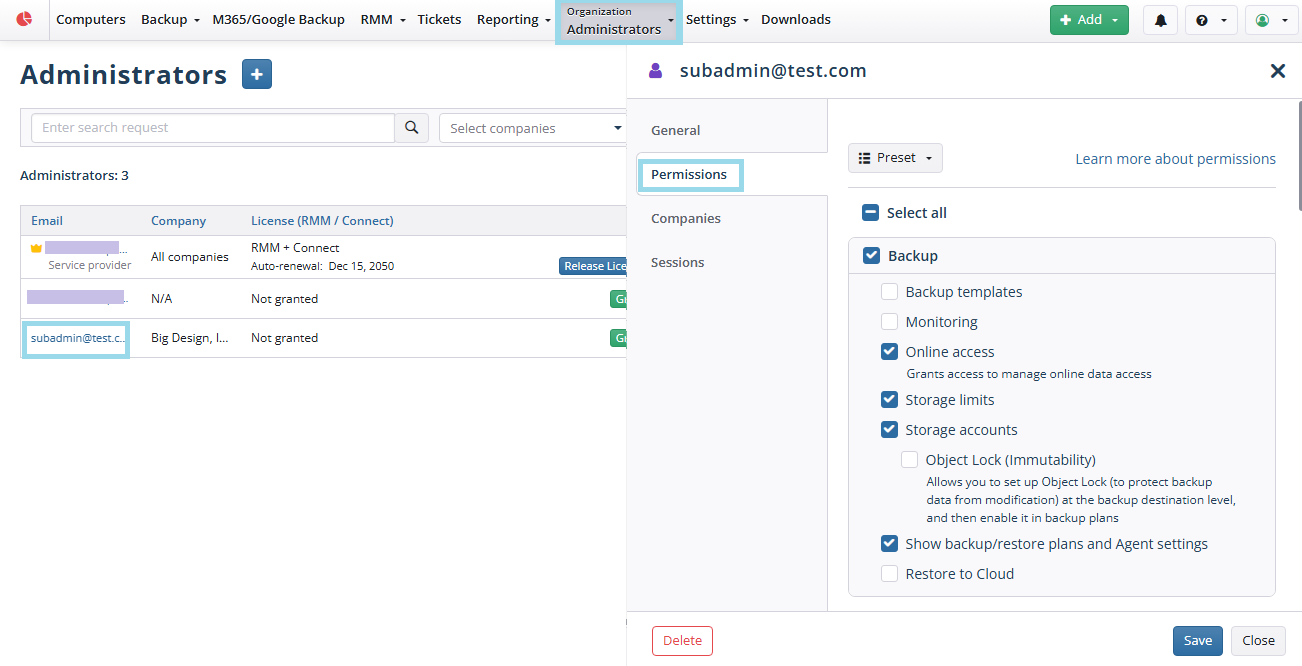Screen dimensions: 1302x666
Task: Uncheck the Storage limits checkbox
Action: (x=889, y=400)
